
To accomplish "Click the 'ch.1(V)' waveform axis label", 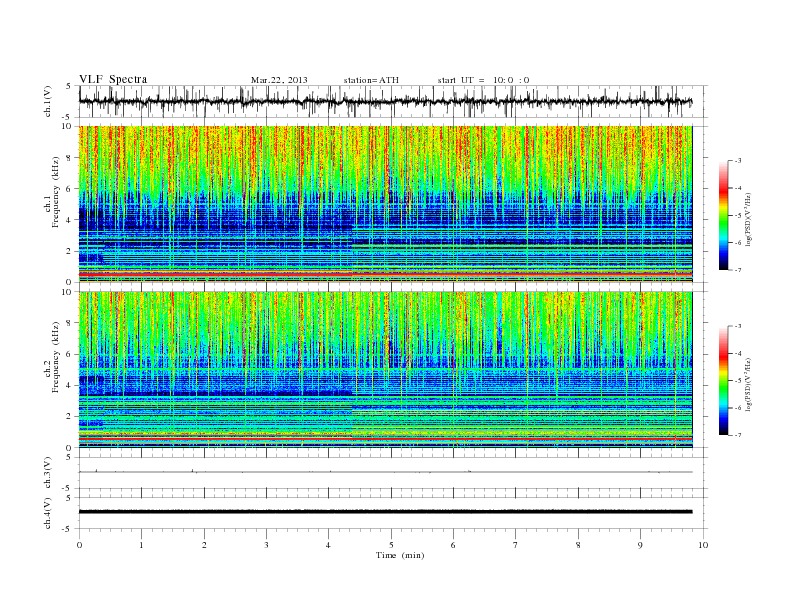I will click(48, 101).
